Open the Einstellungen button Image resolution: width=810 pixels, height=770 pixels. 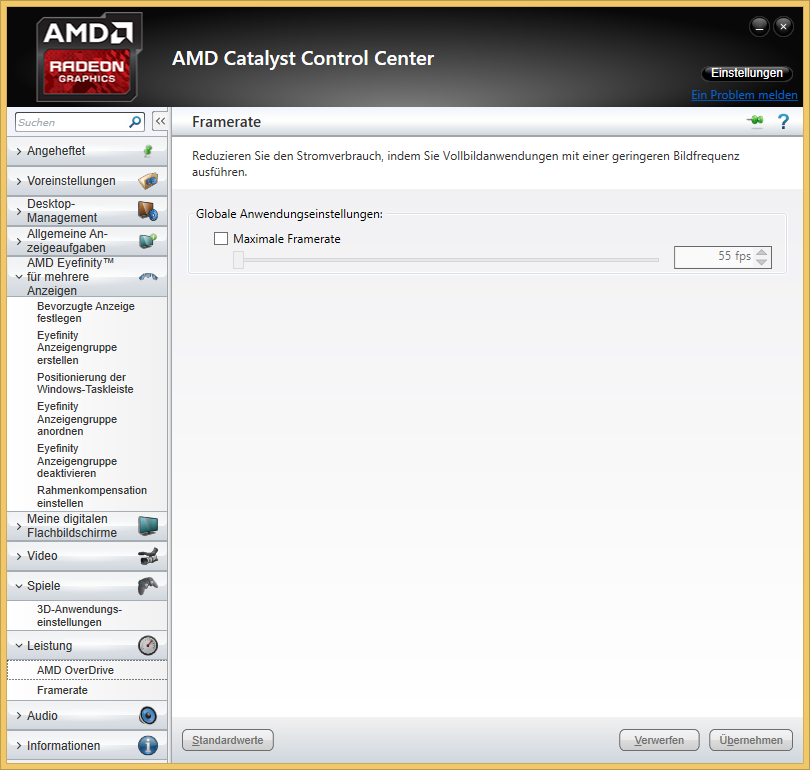(x=746, y=73)
